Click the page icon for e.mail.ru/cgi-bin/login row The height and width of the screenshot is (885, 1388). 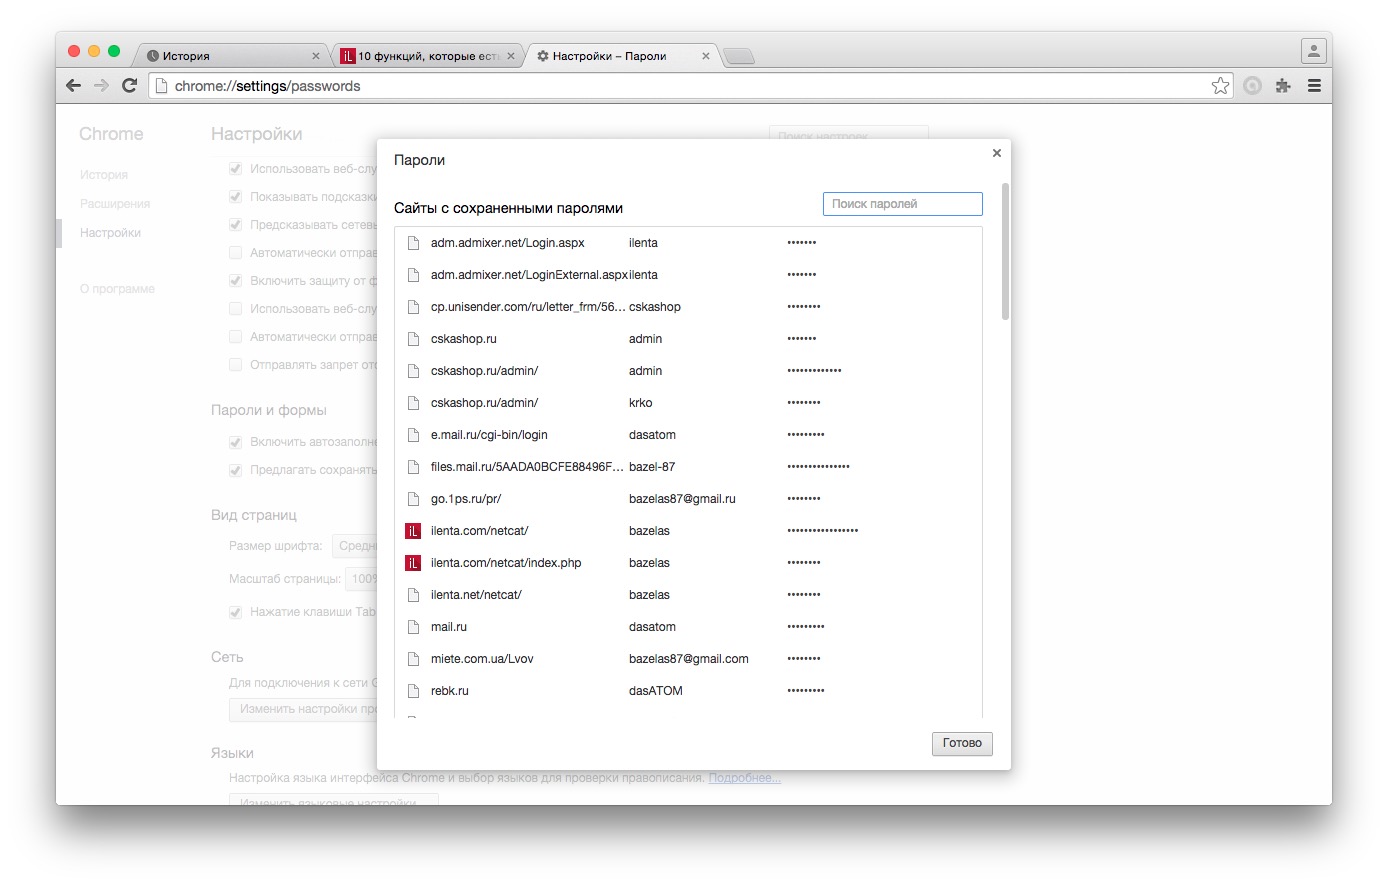(x=413, y=435)
